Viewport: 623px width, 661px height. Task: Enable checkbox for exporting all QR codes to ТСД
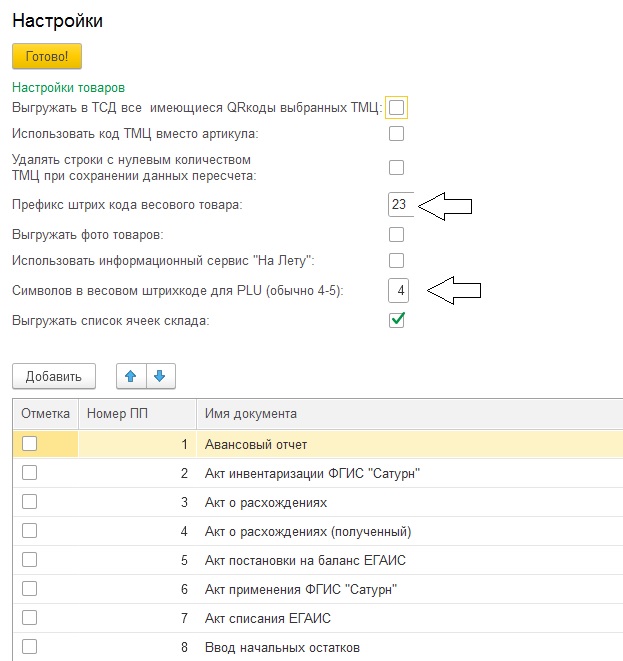tap(397, 107)
